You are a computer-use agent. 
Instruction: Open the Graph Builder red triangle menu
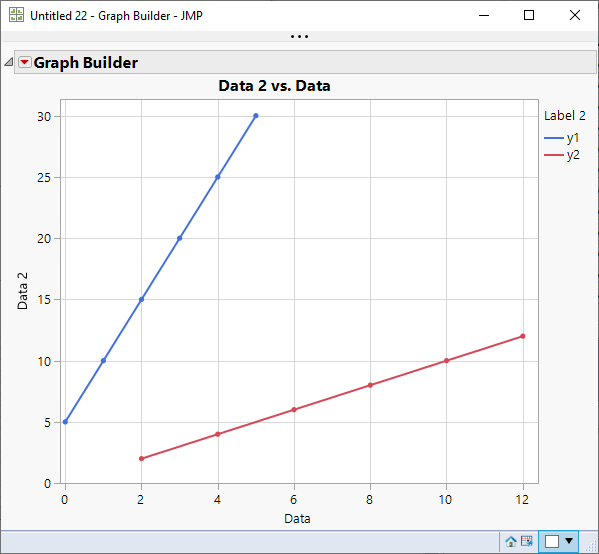(25, 62)
